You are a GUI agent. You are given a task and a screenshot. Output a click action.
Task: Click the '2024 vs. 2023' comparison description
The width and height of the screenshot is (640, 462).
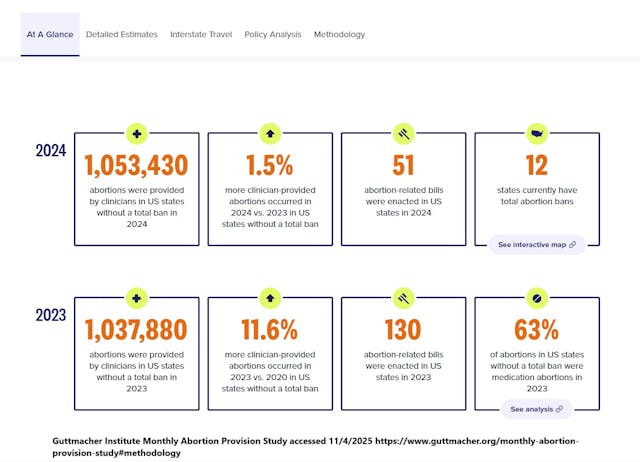pyautogui.click(x=270, y=207)
